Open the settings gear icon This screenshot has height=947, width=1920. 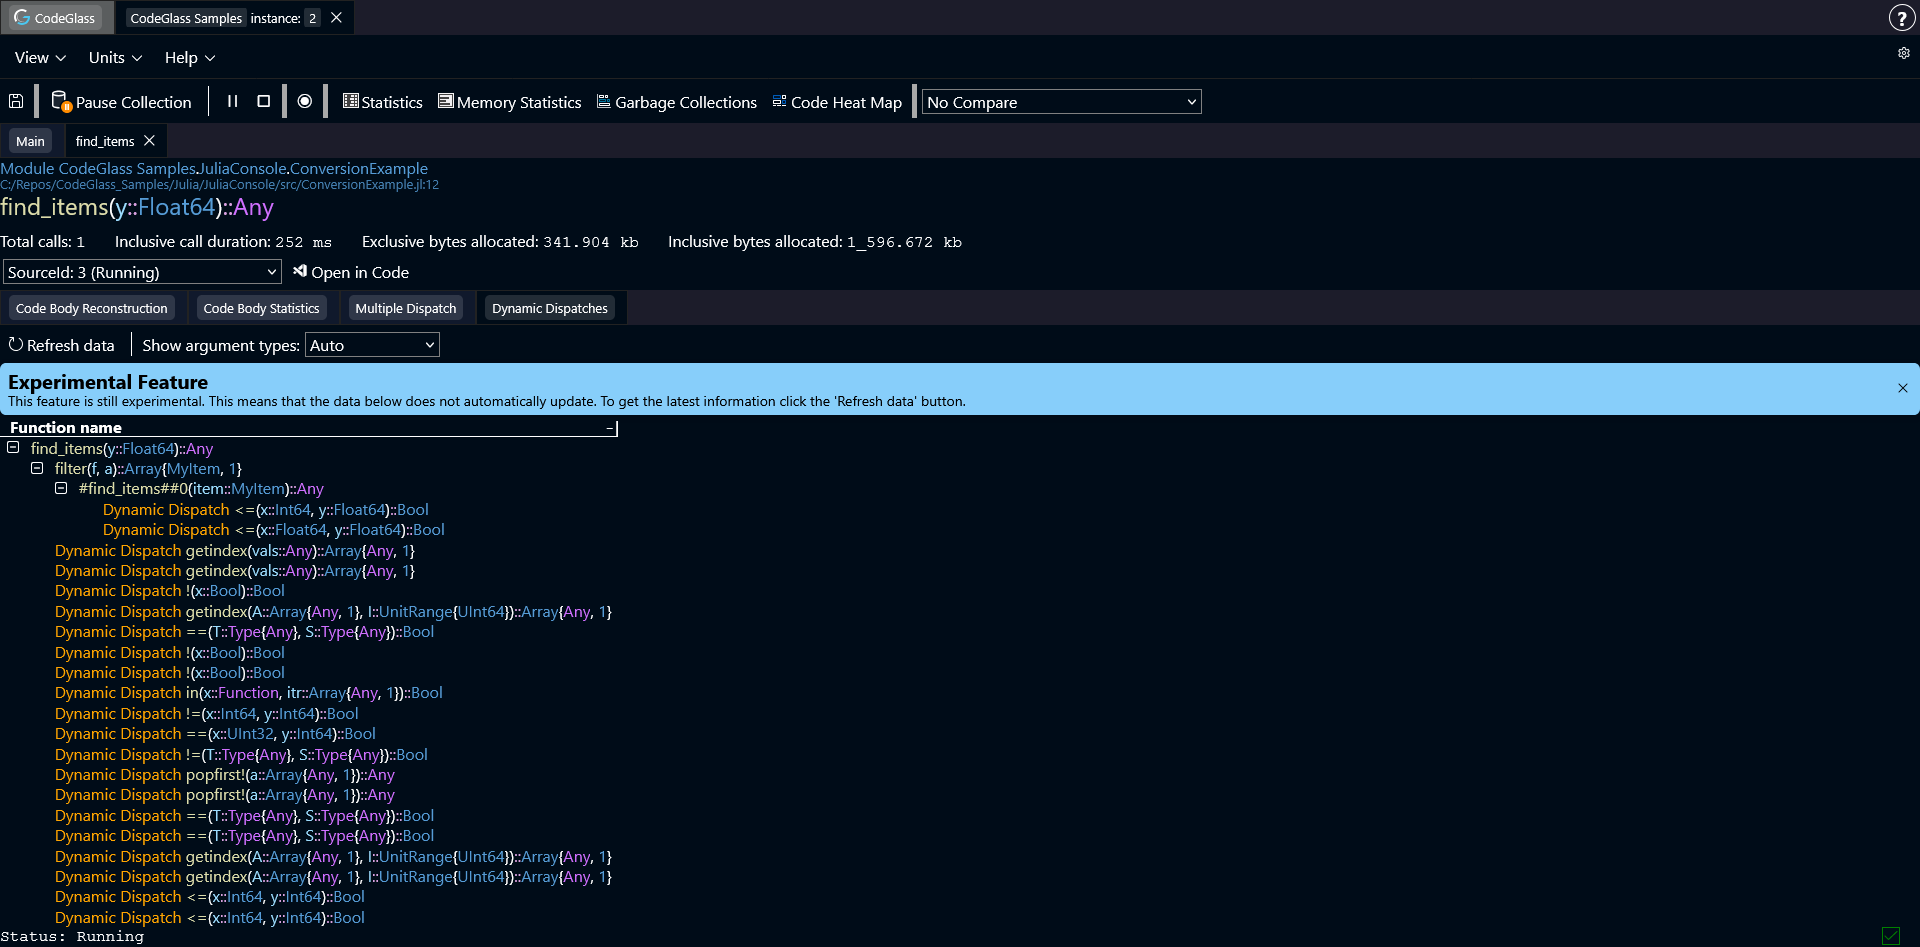coord(1904,53)
